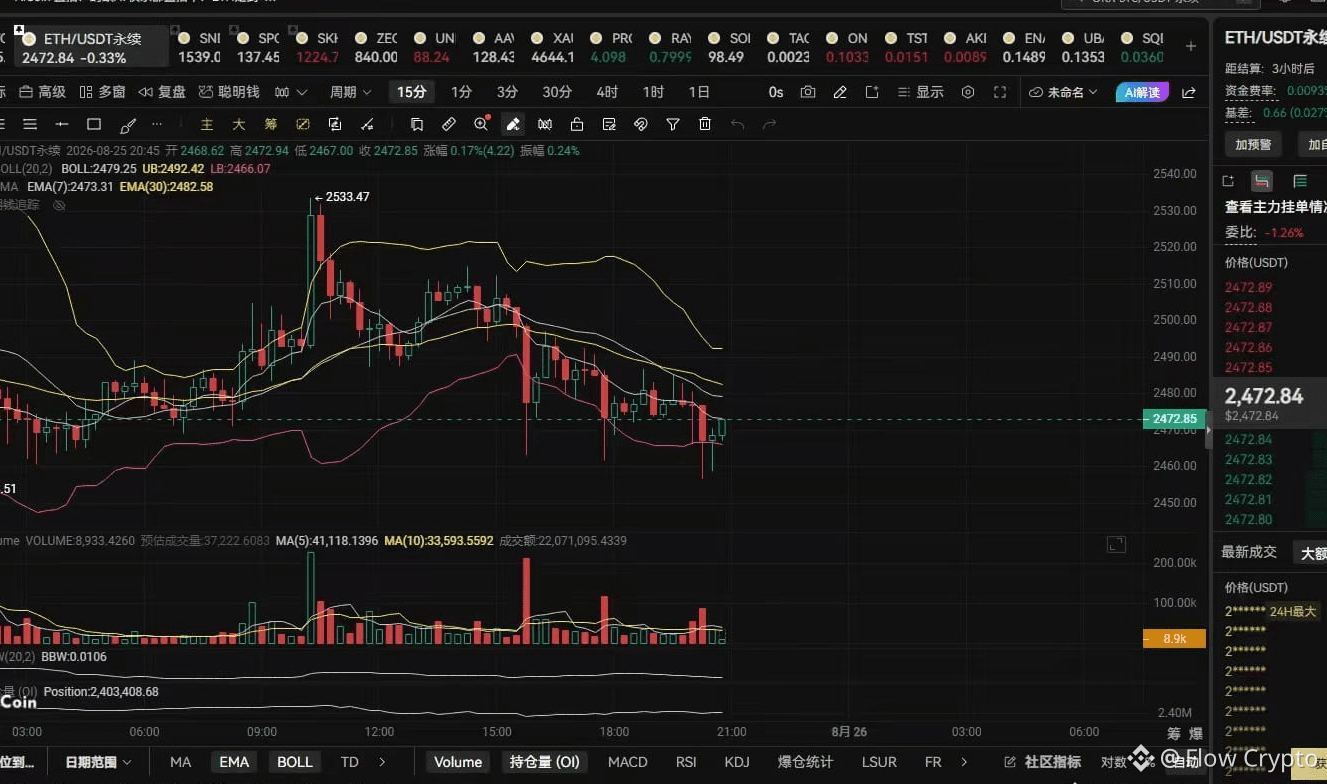Open more drawing tools ellipsis
The height and width of the screenshot is (784, 1327).
click(x=157, y=125)
